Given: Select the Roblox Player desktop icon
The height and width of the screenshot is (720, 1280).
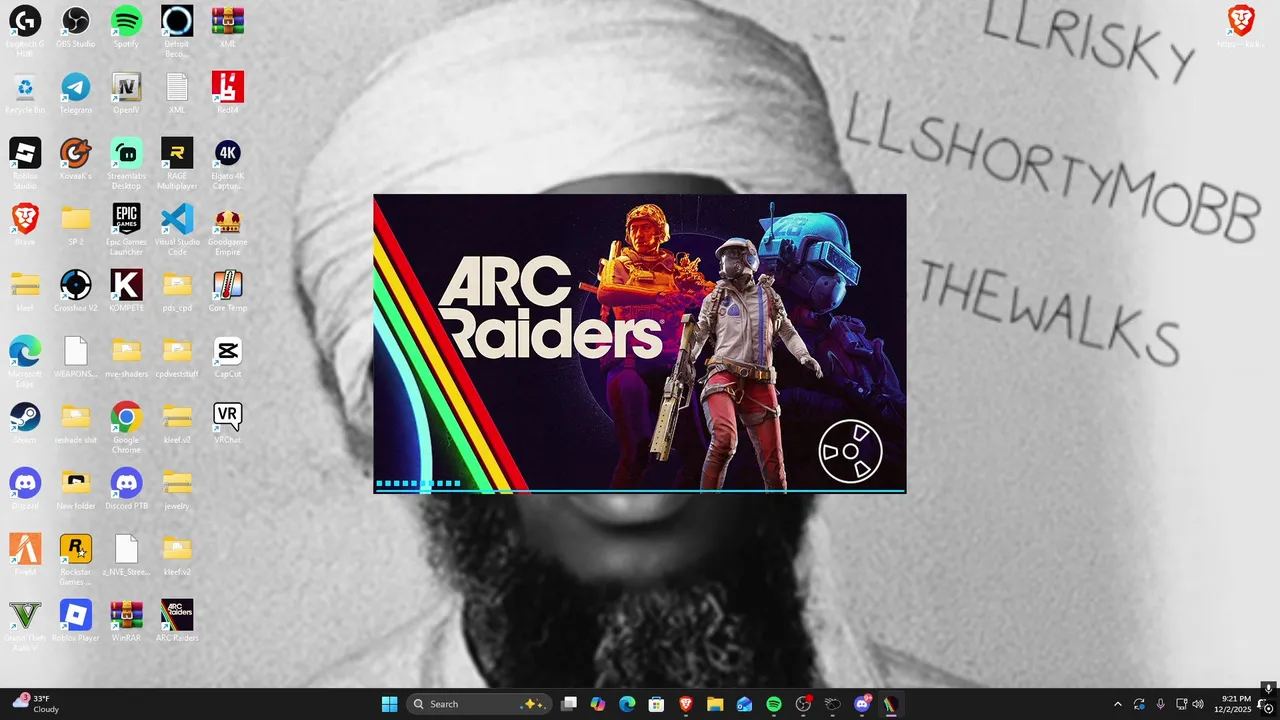Looking at the screenshot, I should point(76,621).
